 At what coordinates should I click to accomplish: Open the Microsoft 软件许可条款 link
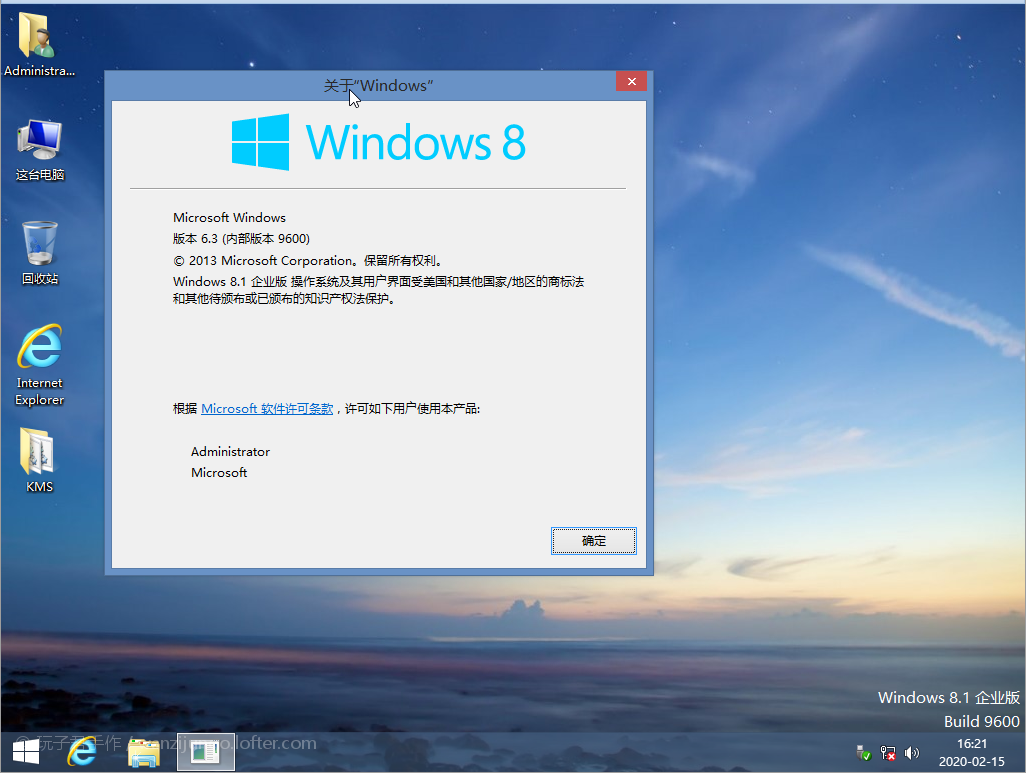267,409
